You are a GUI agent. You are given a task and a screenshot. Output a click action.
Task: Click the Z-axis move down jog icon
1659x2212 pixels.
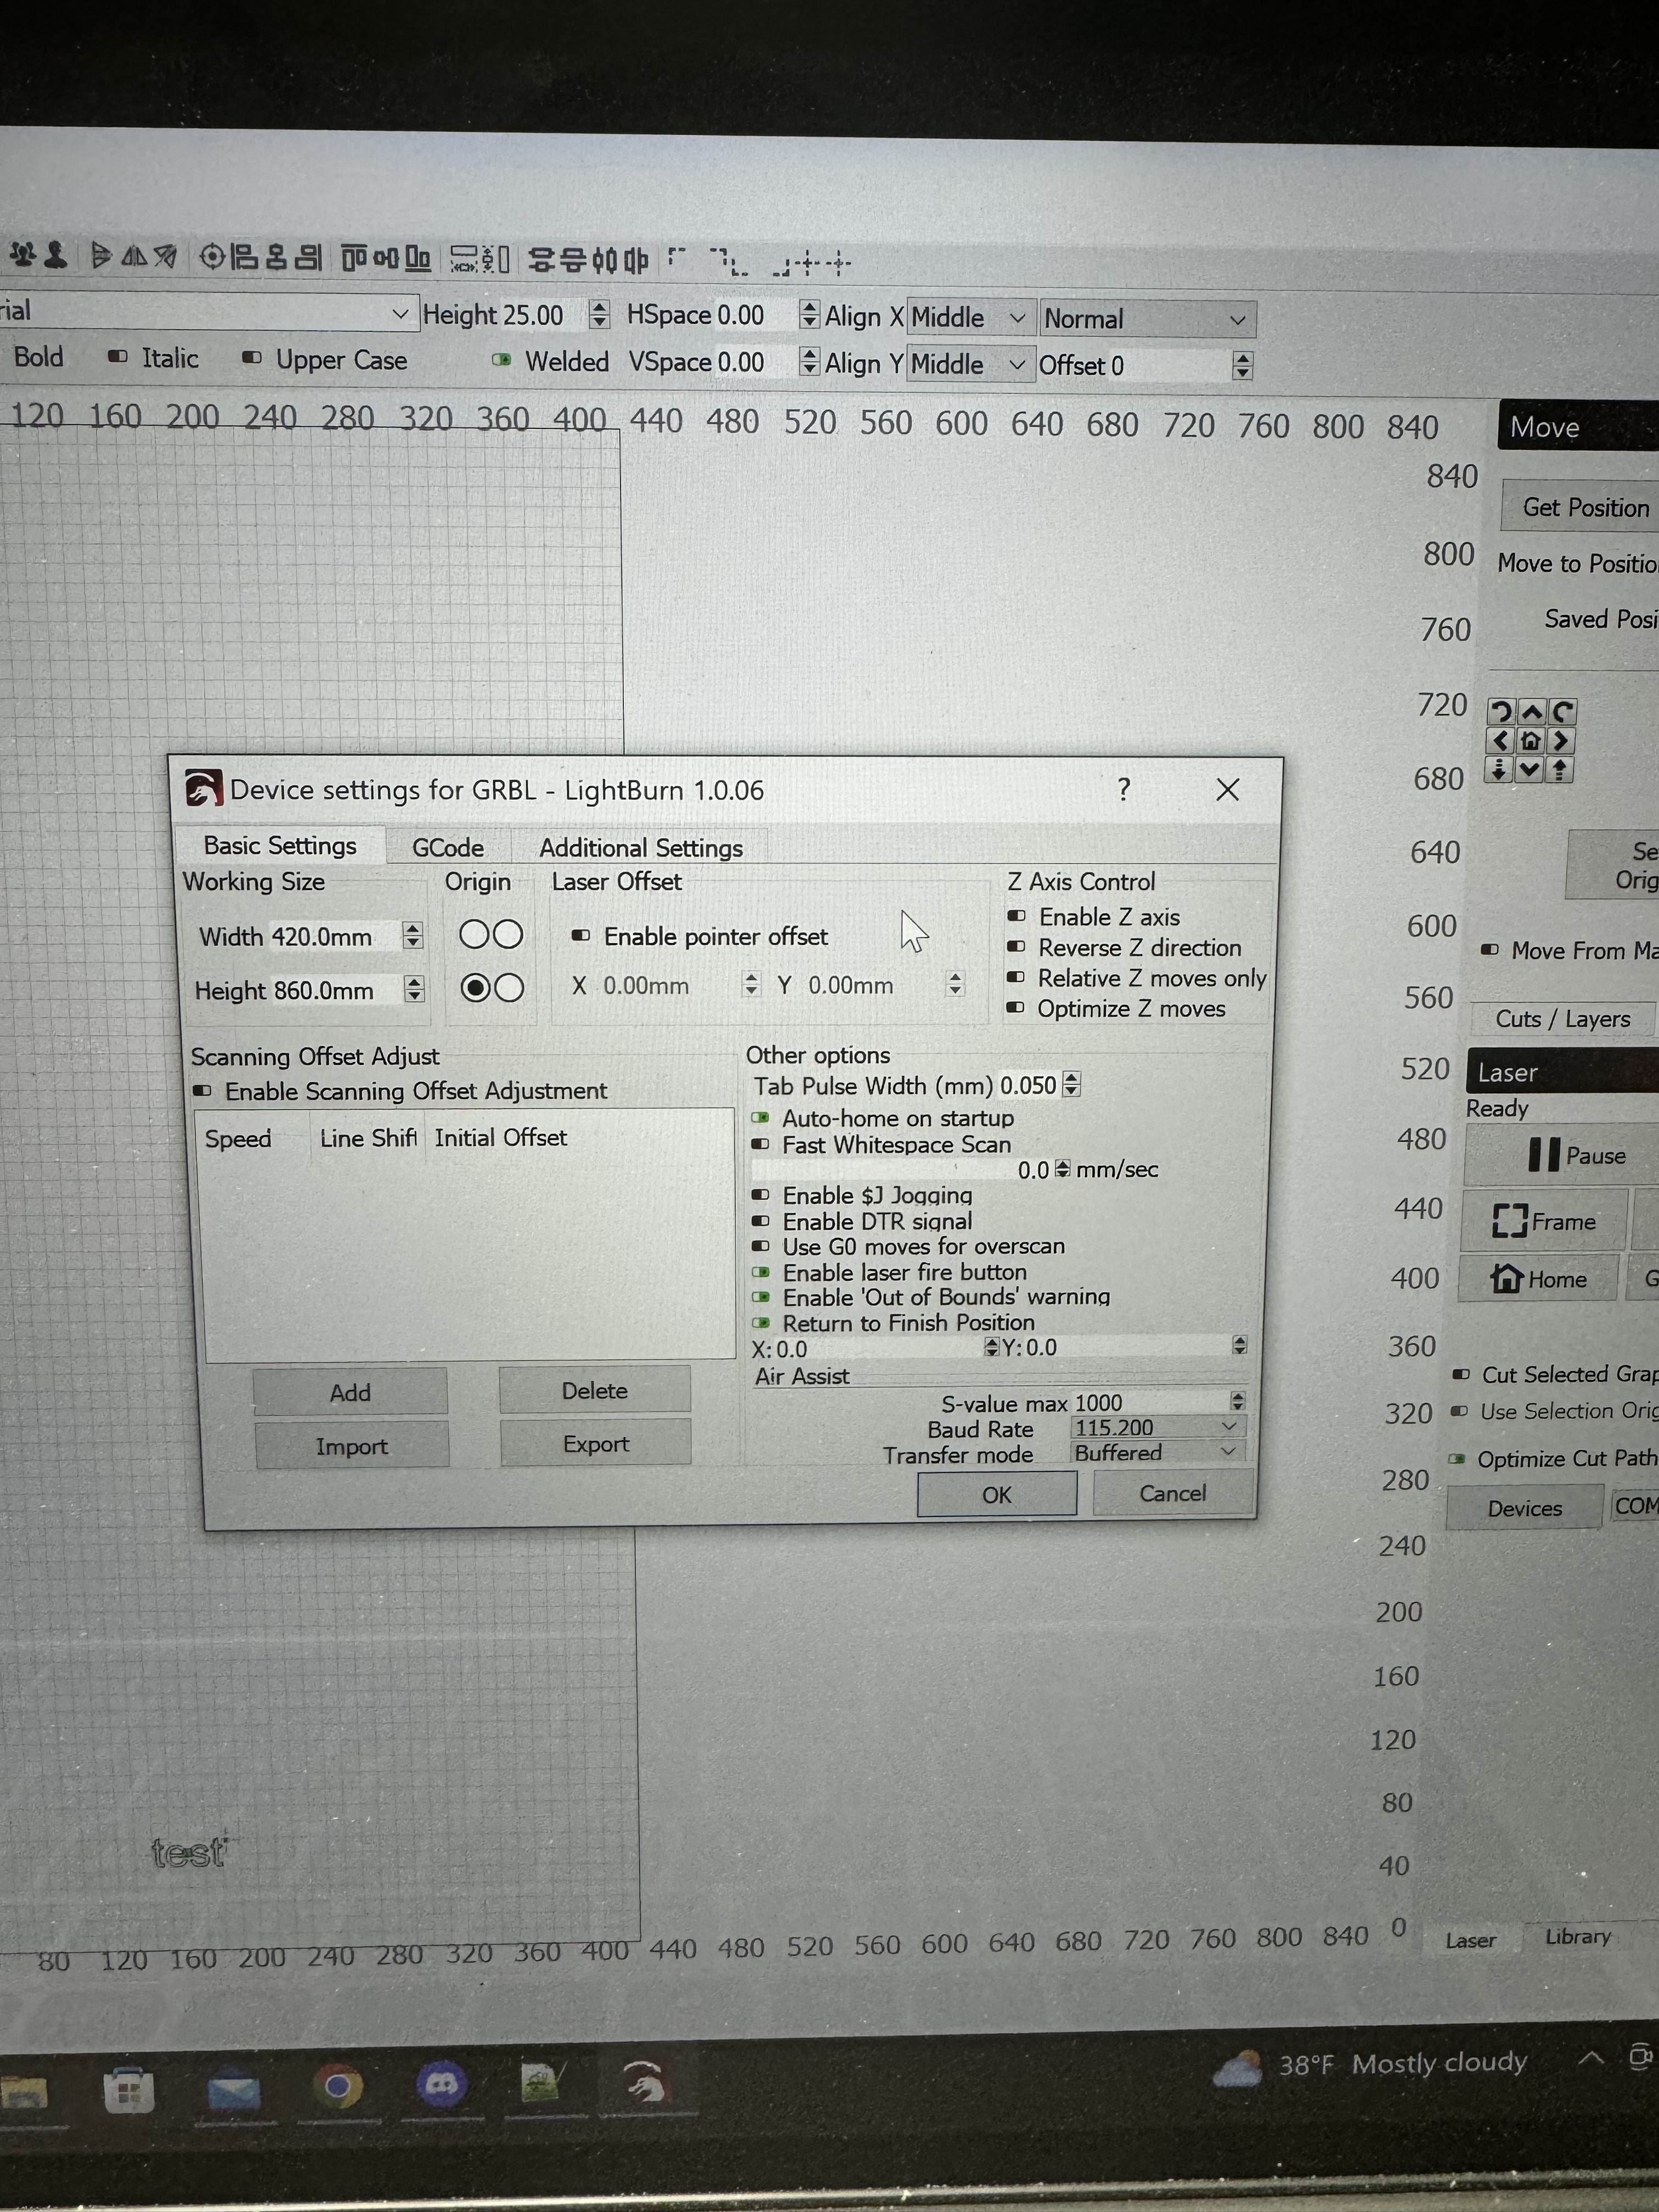pos(1499,770)
